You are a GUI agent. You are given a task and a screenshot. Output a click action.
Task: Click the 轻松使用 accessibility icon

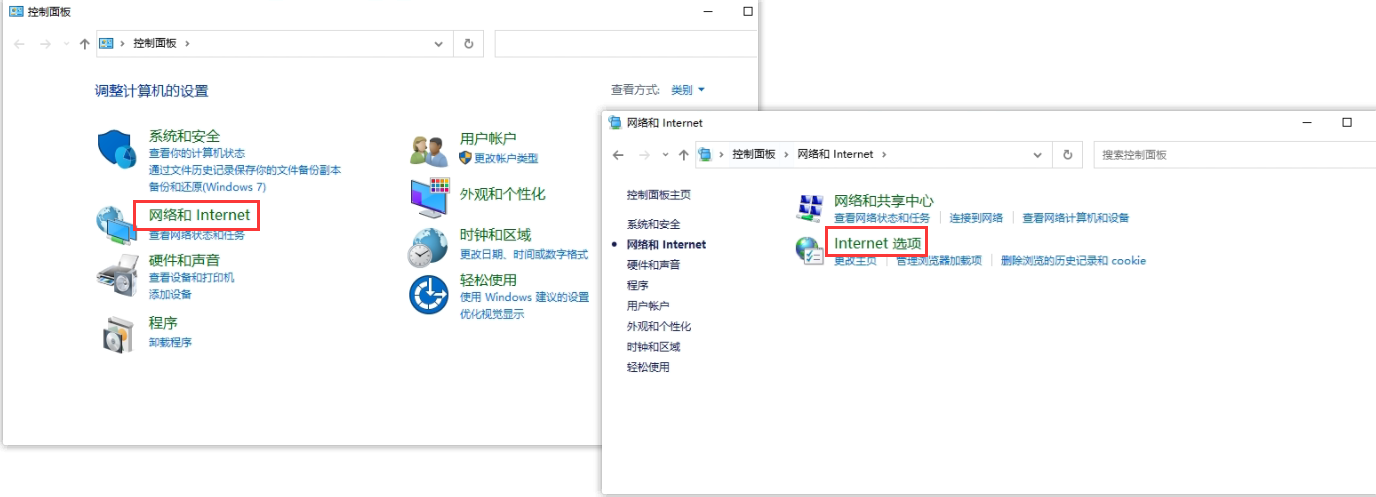(x=428, y=295)
